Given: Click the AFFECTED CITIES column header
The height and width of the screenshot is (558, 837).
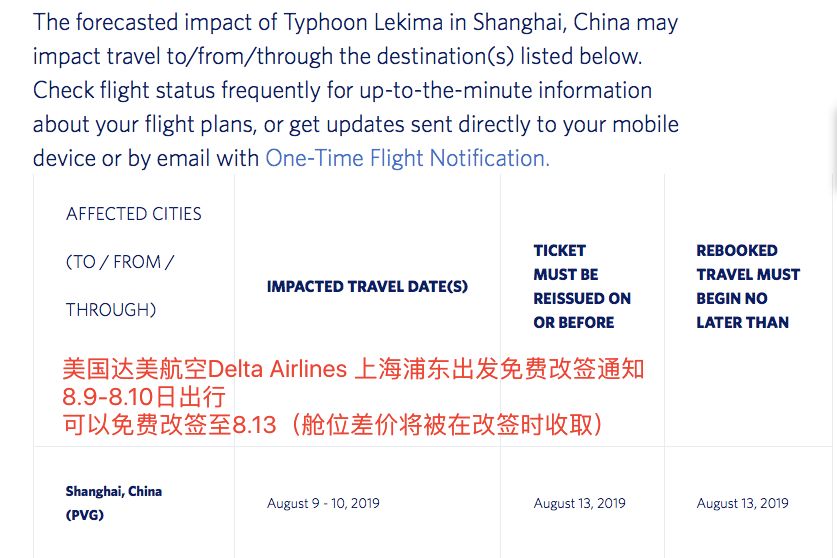Looking at the screenshot, I should coord(133,214).
